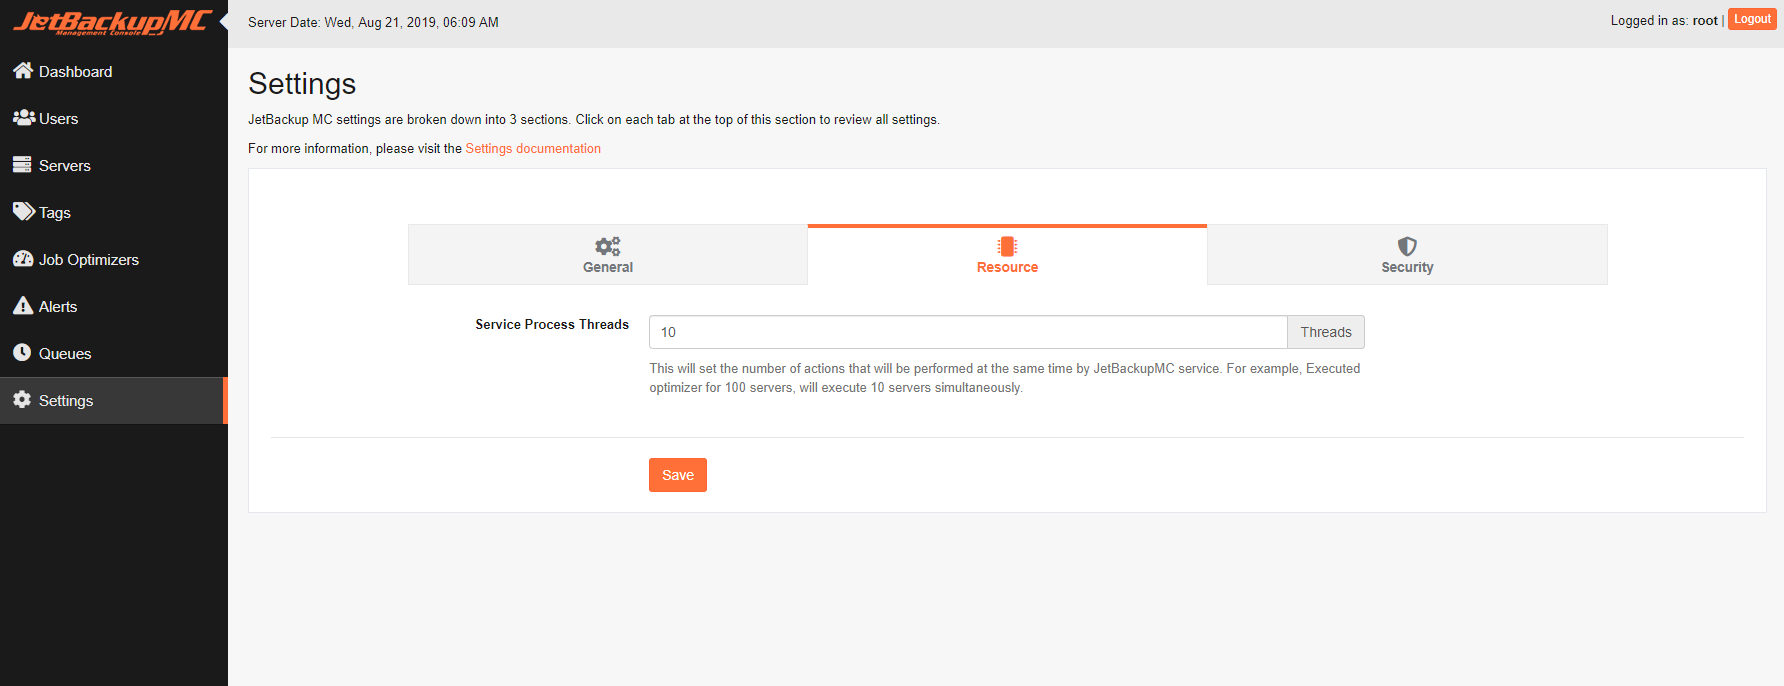
Task: Click the Service Process Threads label
Action: click(552, 324)
